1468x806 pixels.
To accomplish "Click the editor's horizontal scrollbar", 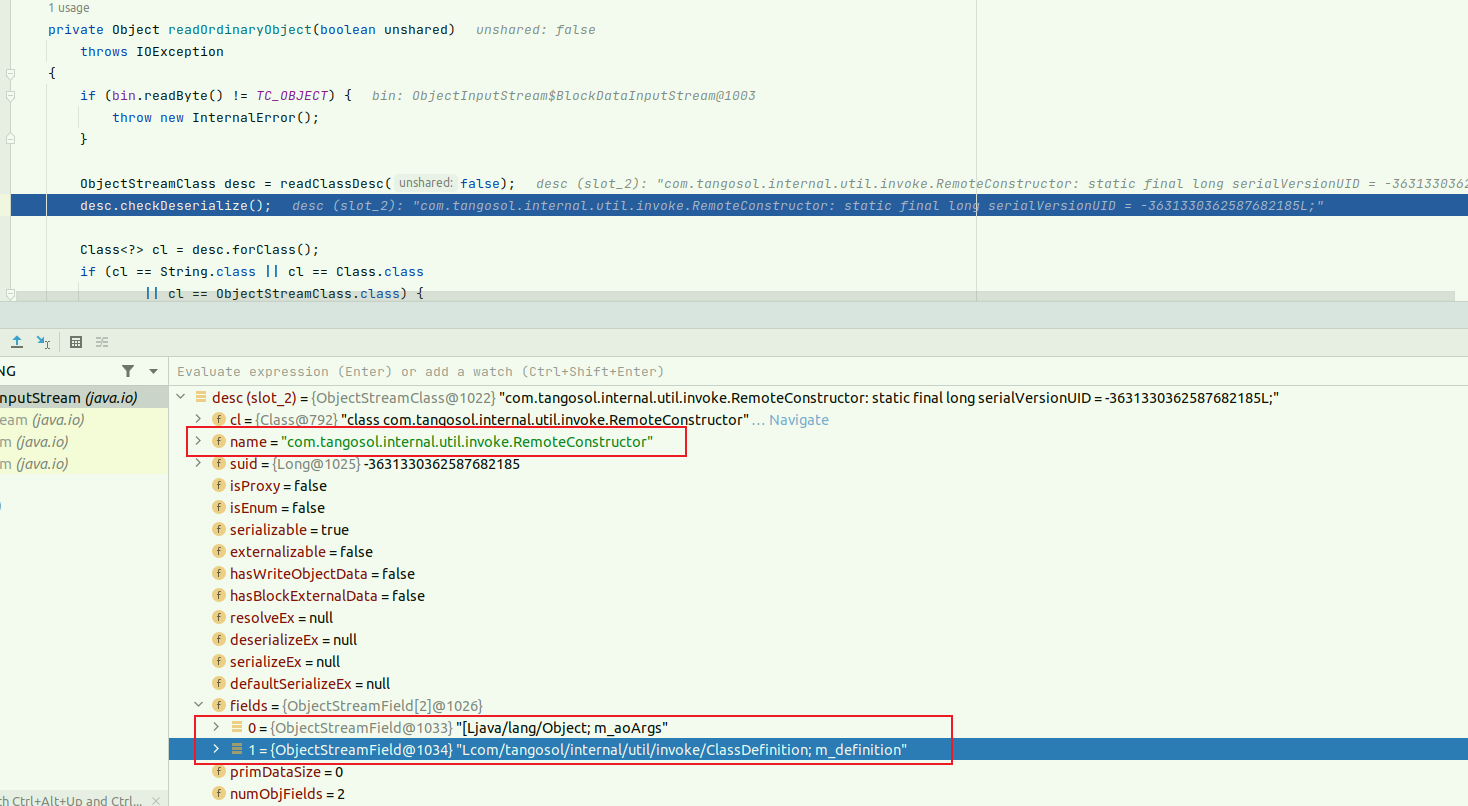I will click(735, 297).
